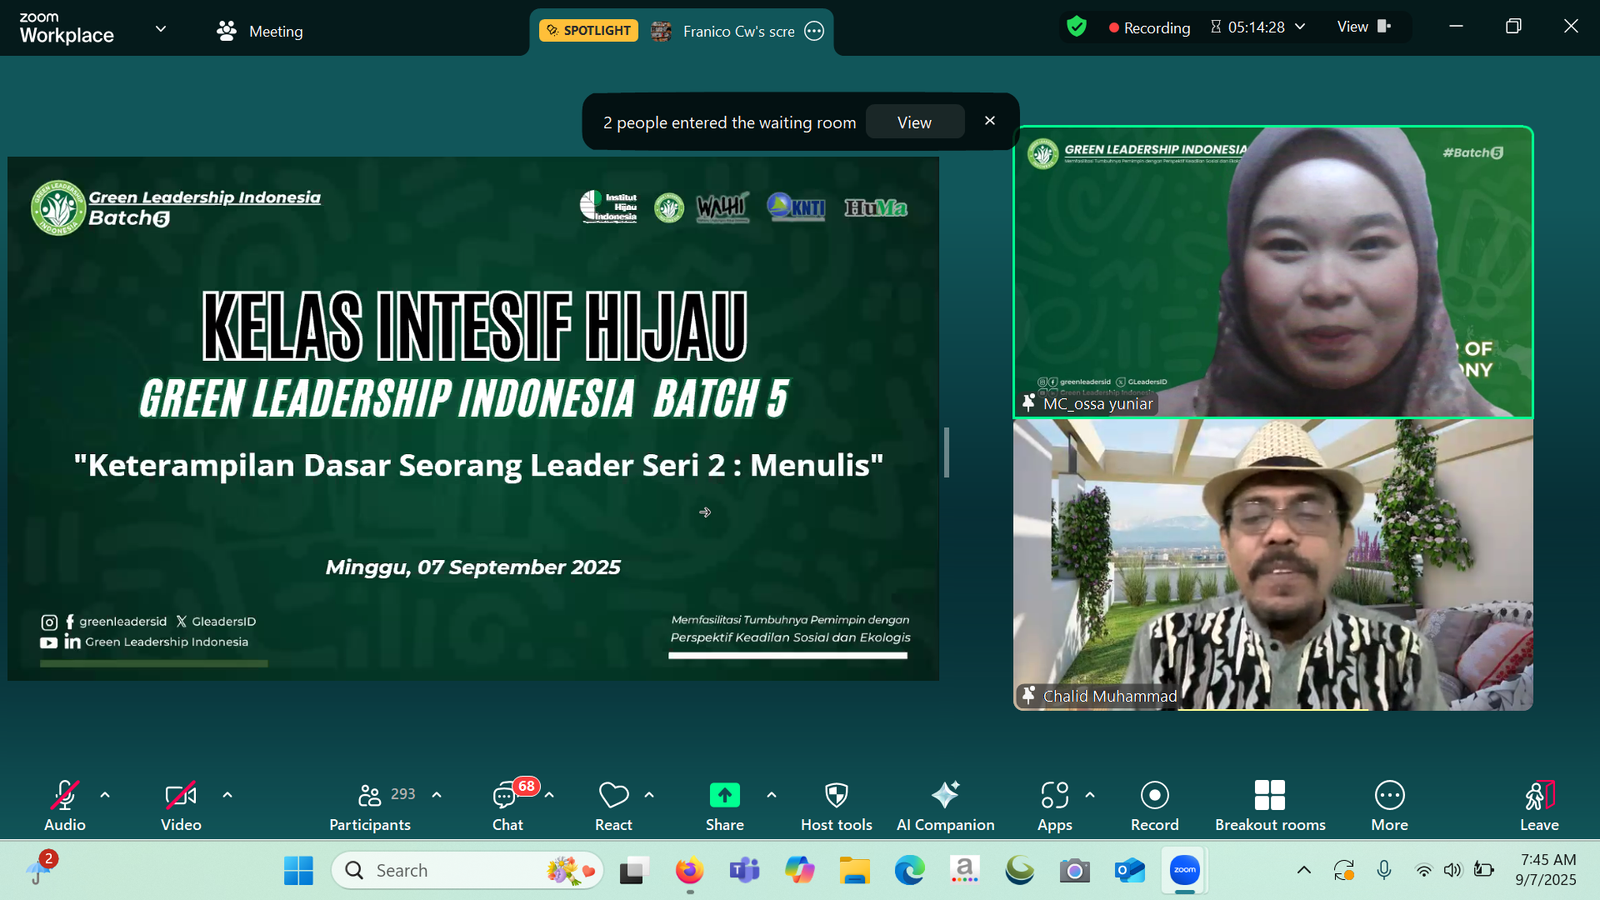Image resolution: width=1600 pixels, height=900 pixels.
Task: Select Chalid Muhammad's video tile
Action: click(1272, 565)
